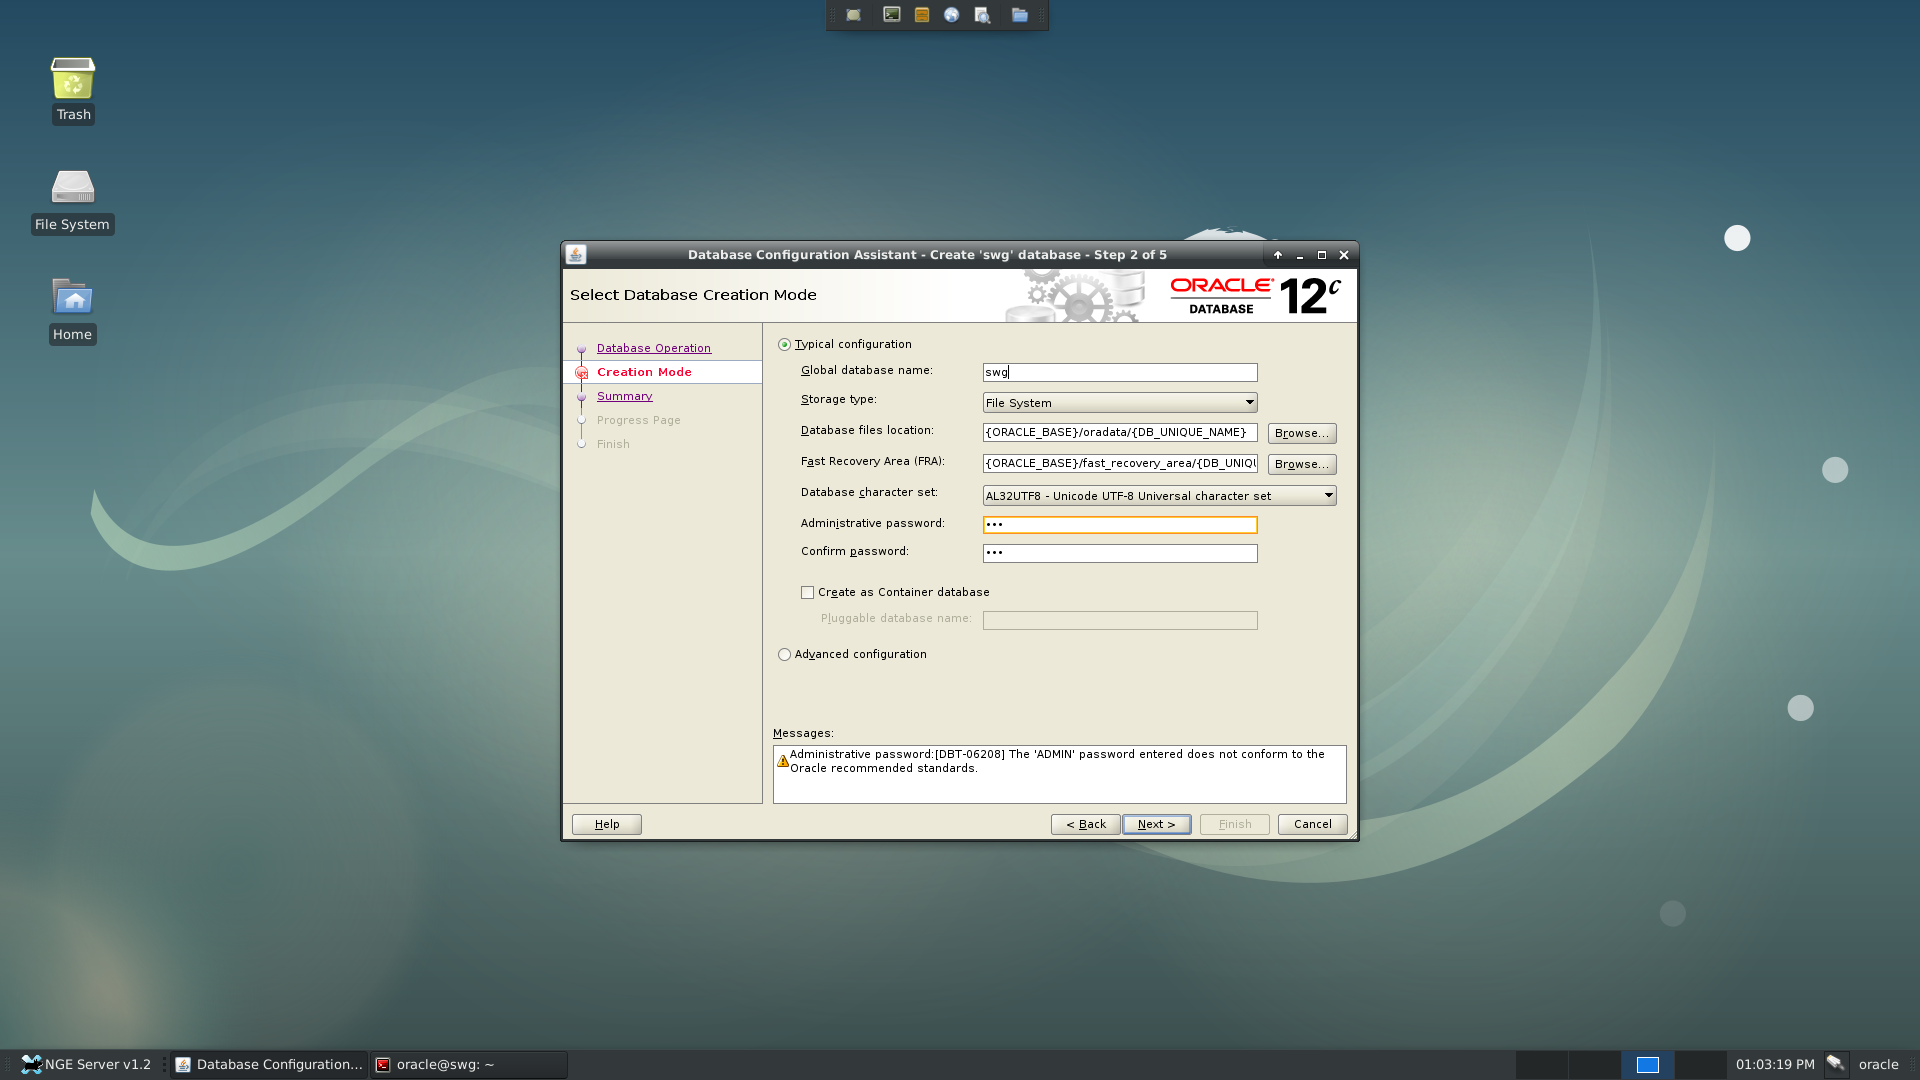Open the folder icon in top panel
Image resolution: width=1920 pixels, height=1080 pixels.
click(1019, 15)
